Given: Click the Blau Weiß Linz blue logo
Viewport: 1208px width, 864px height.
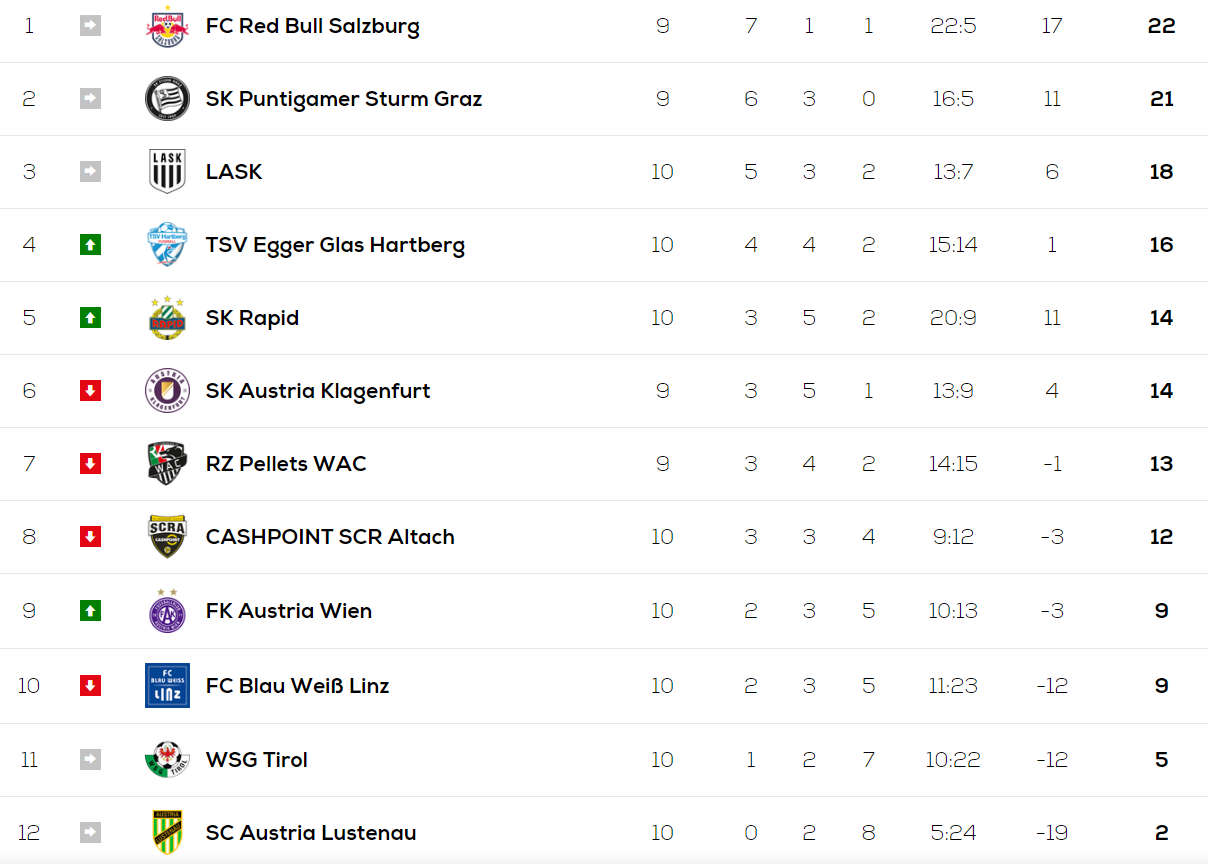Looking at the screenshot, I should tap(167, 686).
